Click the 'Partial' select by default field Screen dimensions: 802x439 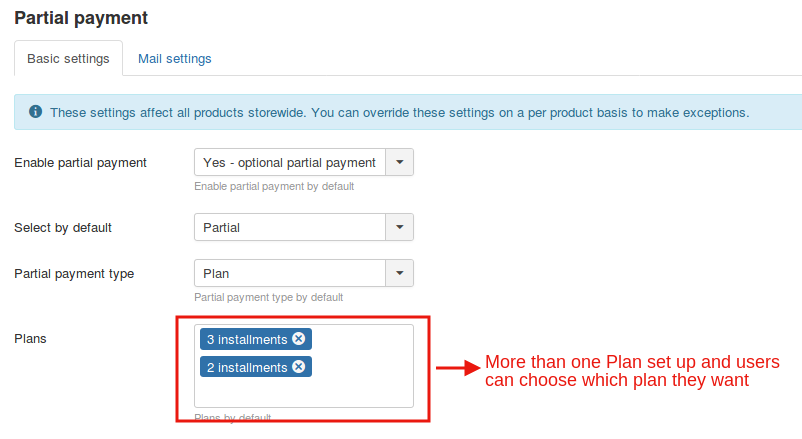[290, 227]
